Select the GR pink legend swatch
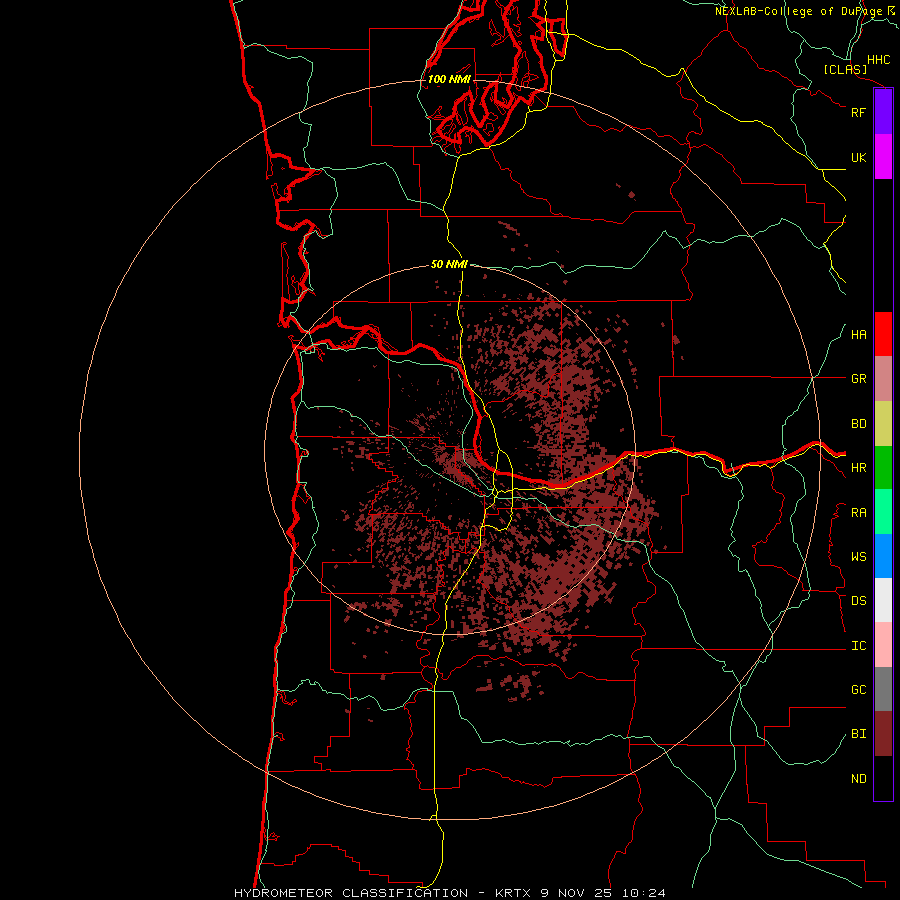 coord(883,379)
